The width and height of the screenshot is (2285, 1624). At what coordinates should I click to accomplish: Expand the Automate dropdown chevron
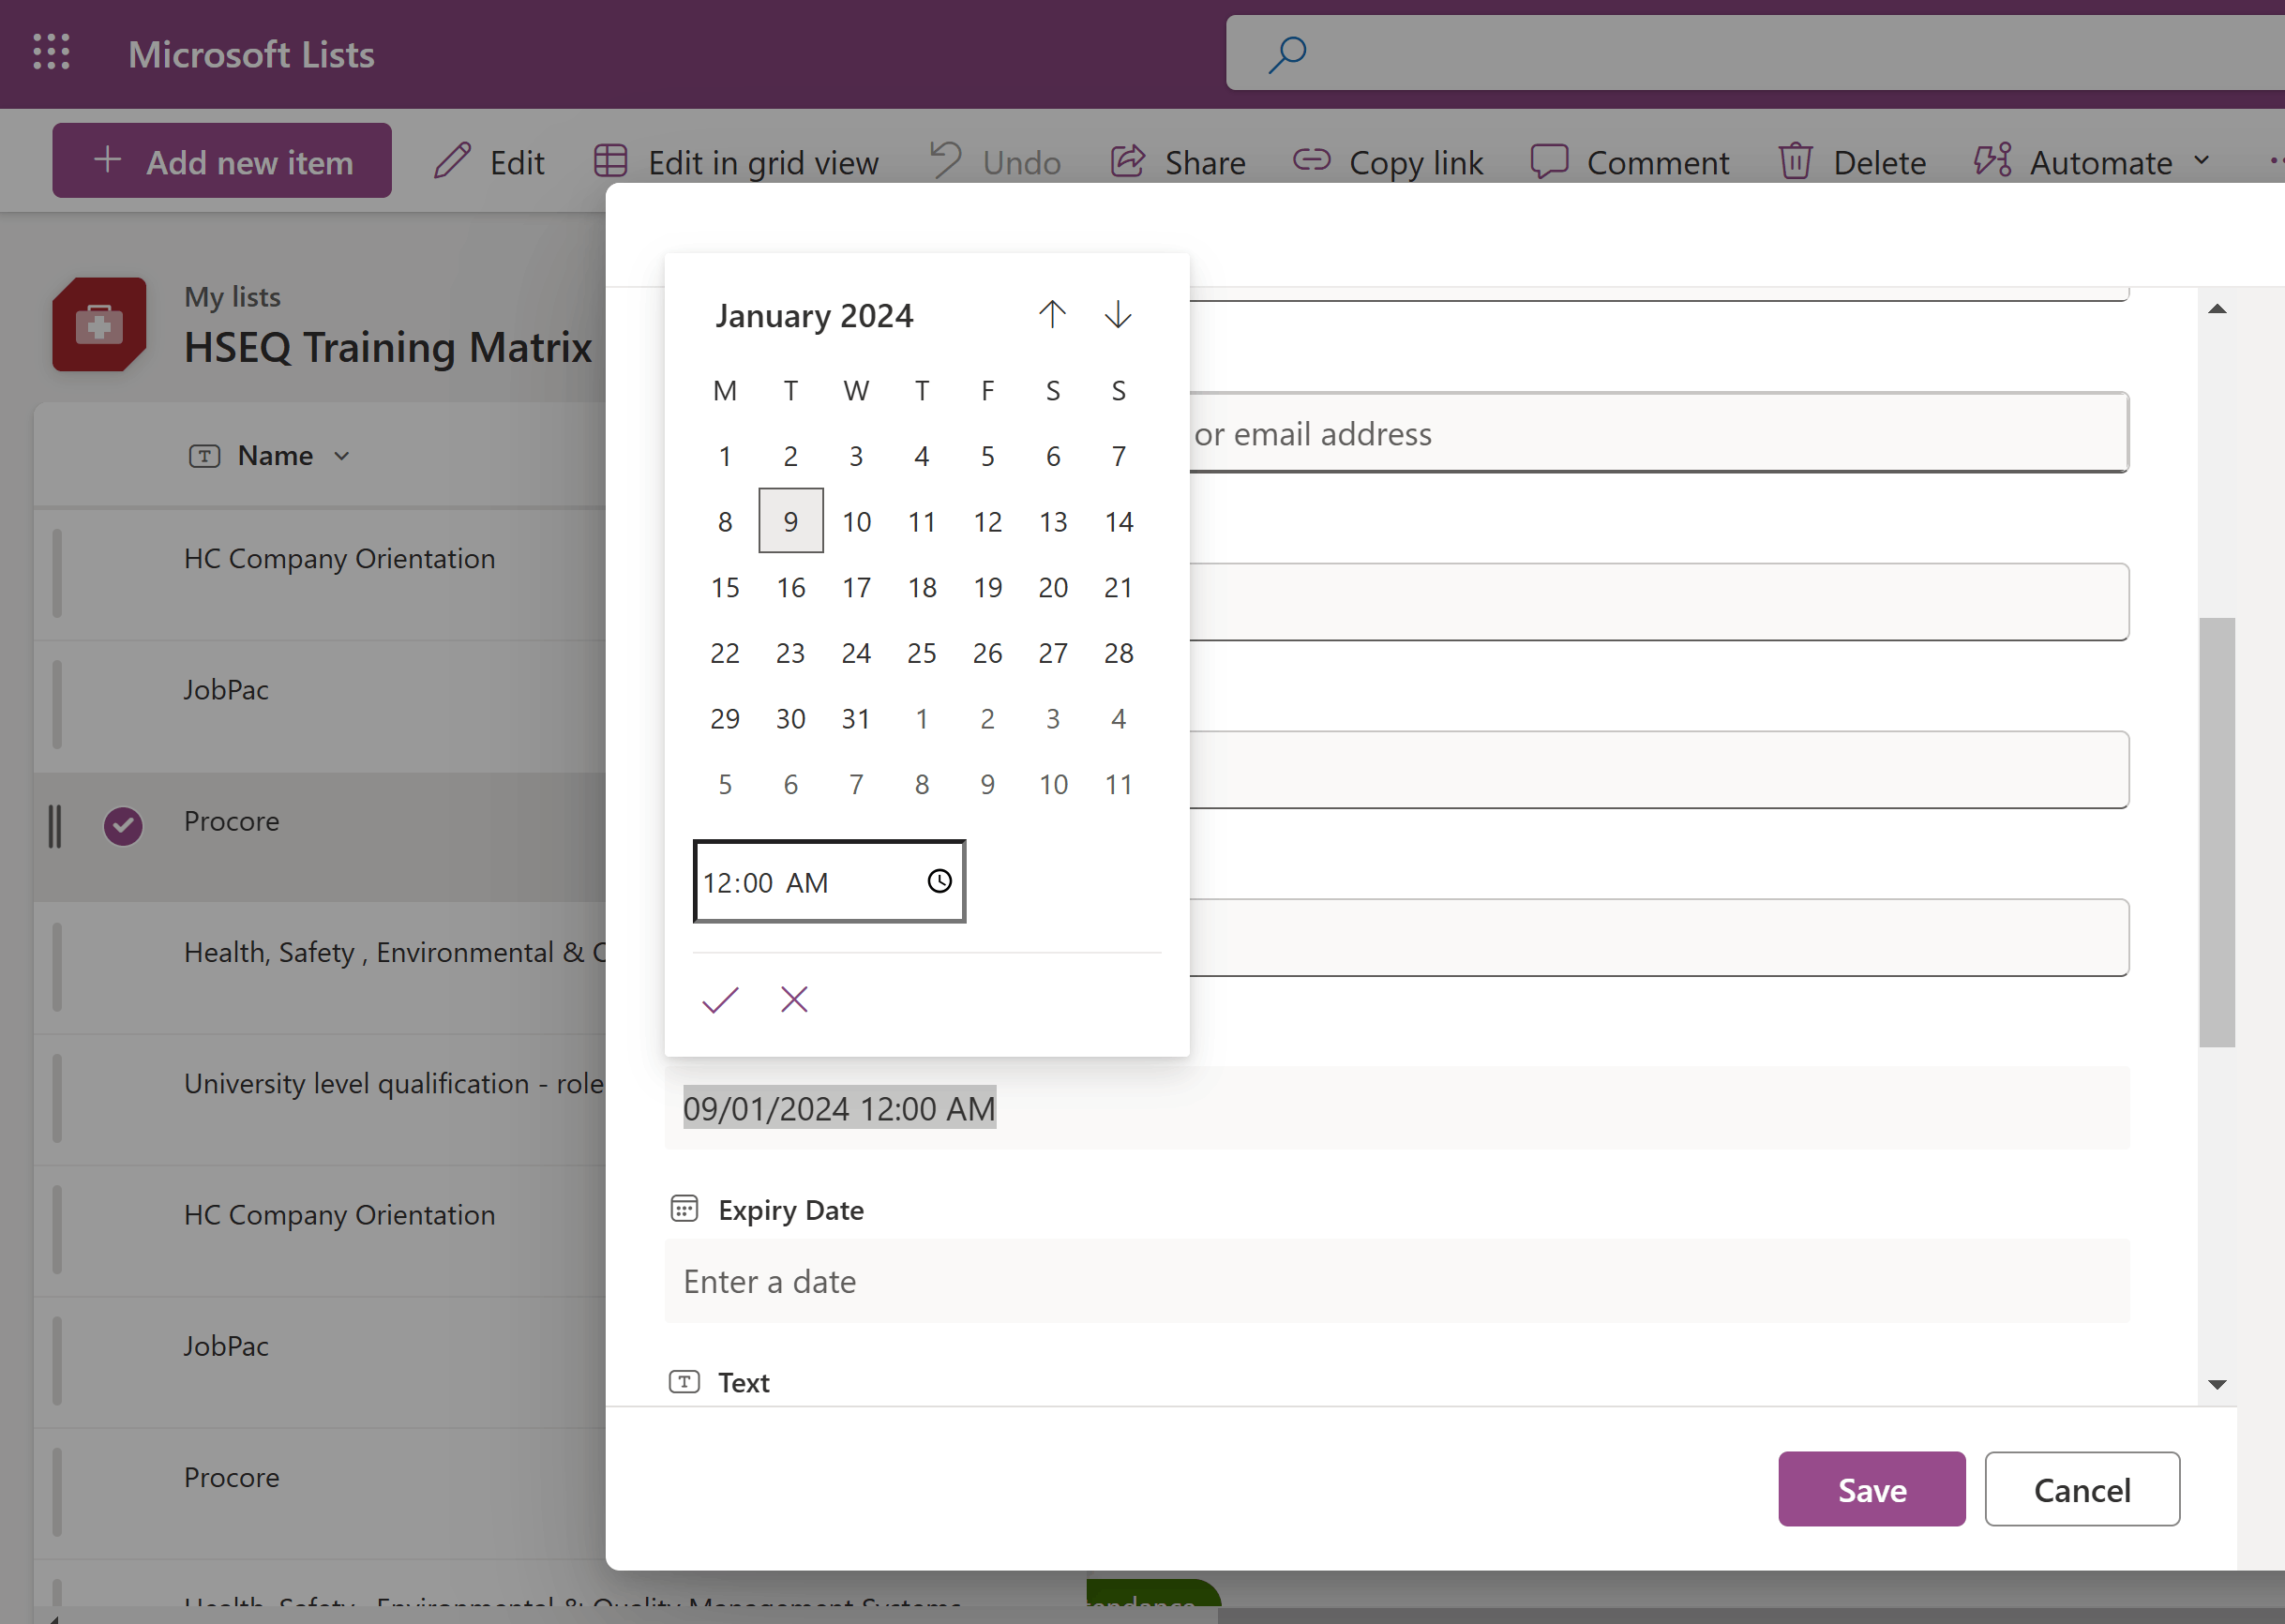[2202, 161]
